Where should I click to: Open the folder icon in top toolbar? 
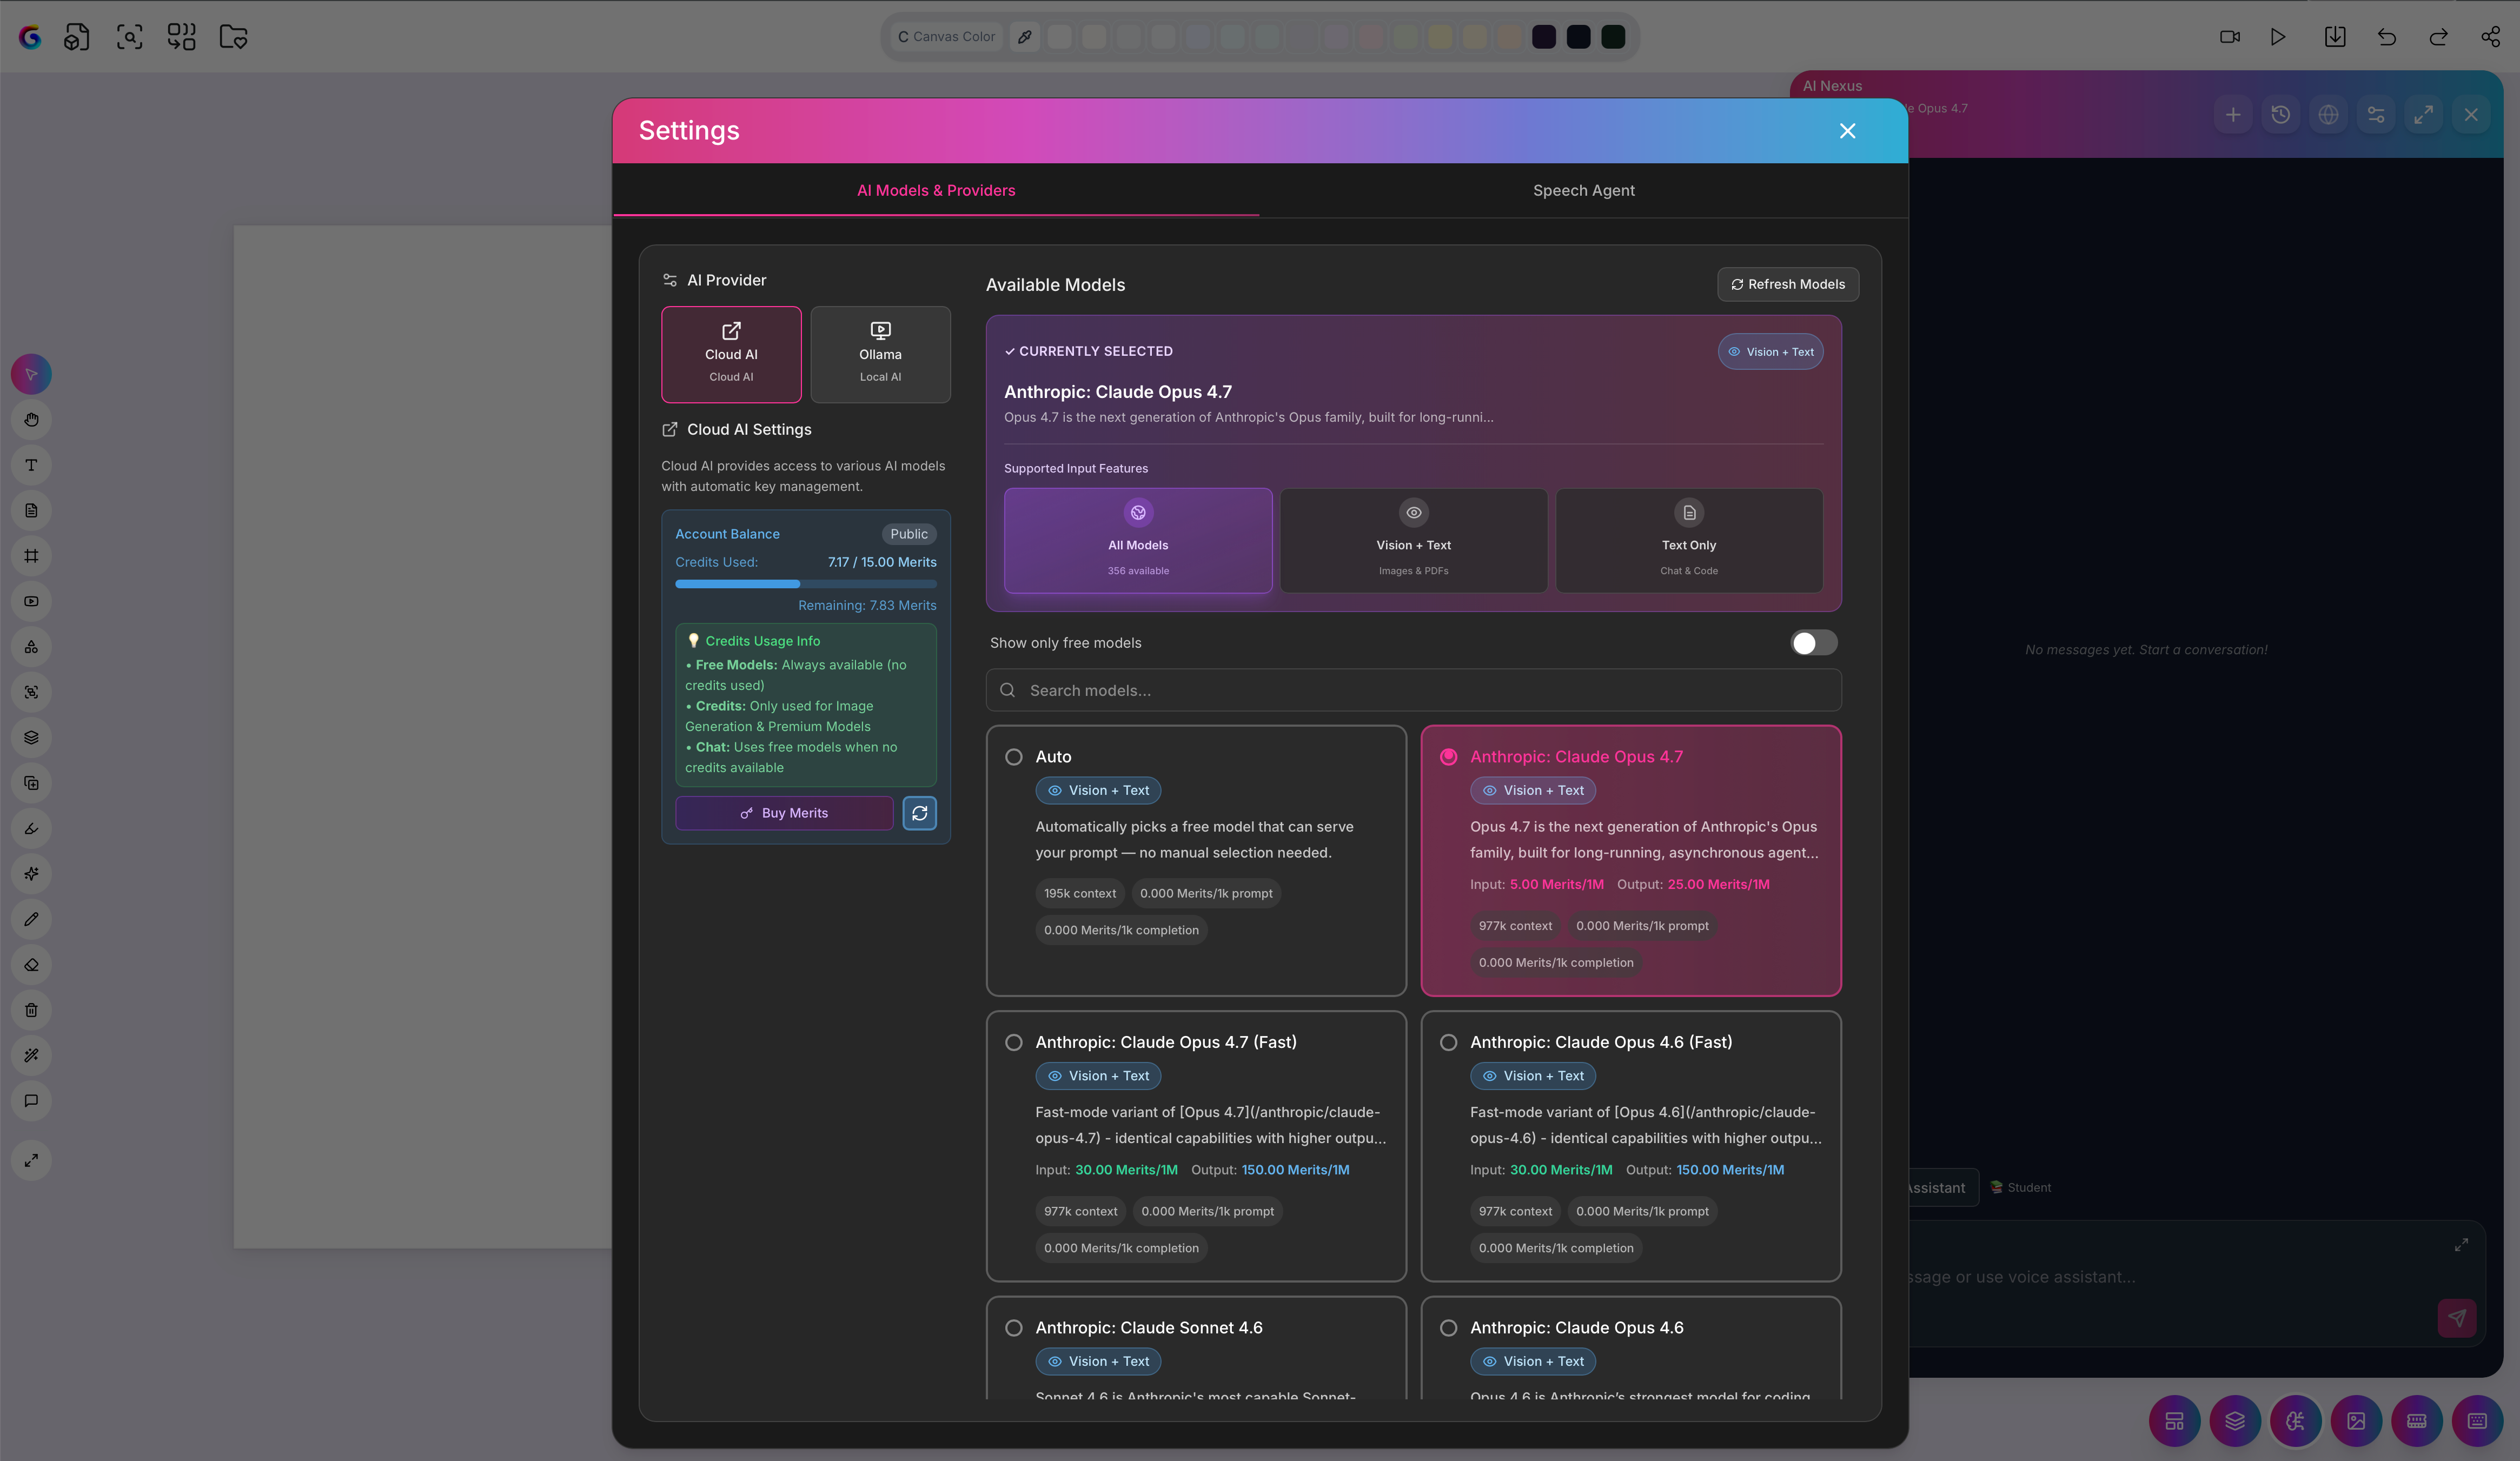233,37
